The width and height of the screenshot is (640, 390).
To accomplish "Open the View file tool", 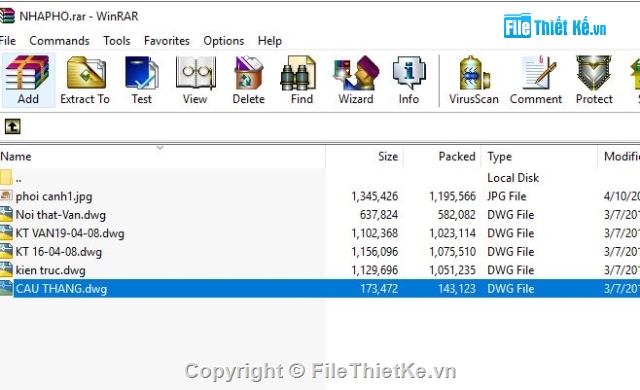I will click(x=195, y=80).
